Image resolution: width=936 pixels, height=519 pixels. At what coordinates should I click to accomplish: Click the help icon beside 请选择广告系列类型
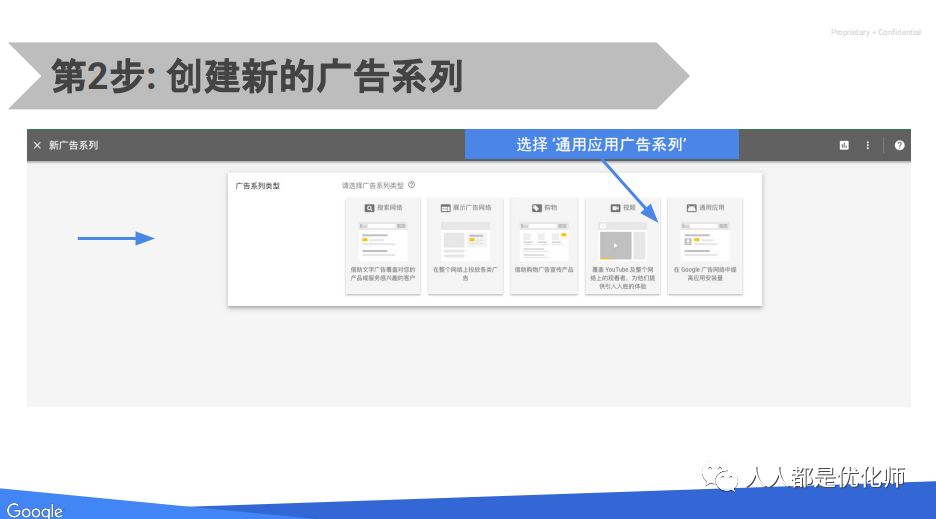tap(411, 185)
